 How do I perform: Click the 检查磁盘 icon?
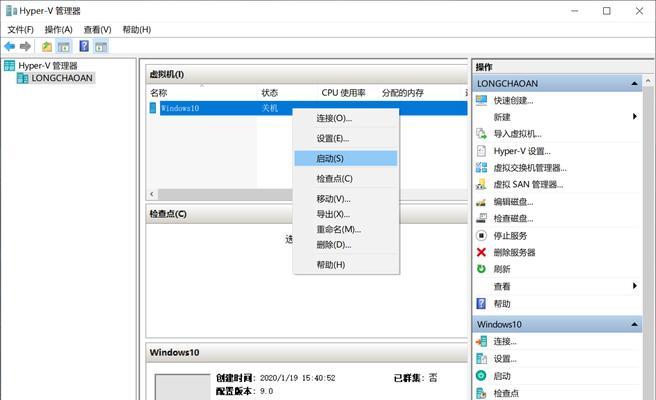pyautogui.click(x=482, y=218)
